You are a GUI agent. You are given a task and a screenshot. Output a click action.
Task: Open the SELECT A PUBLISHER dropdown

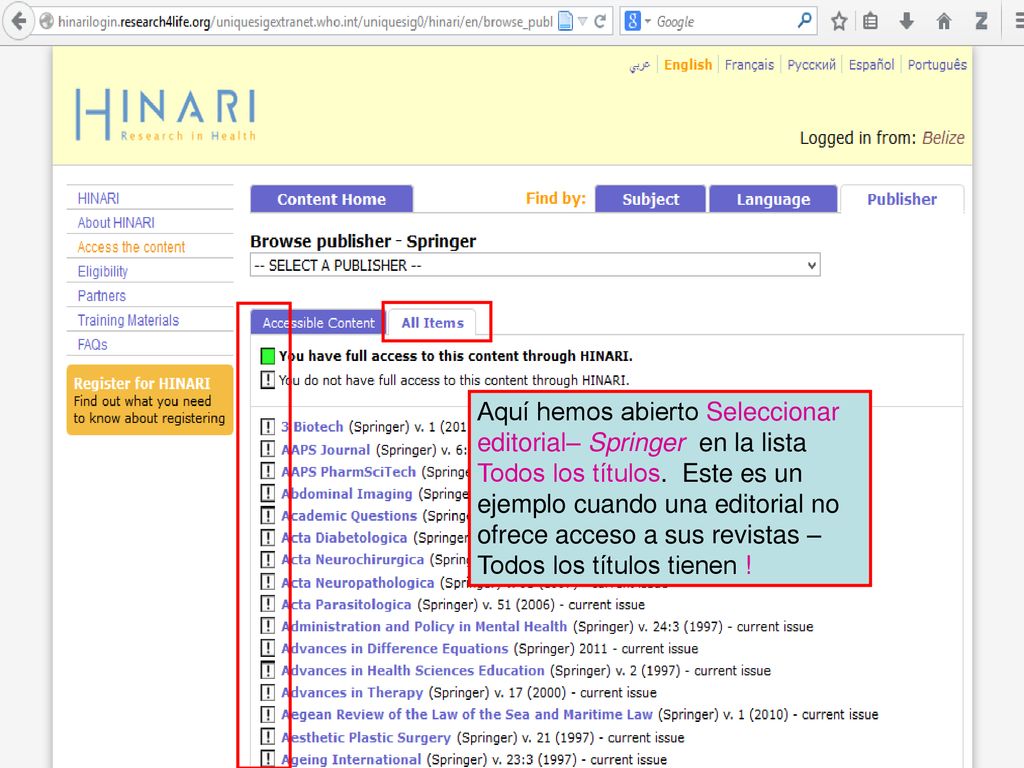(x=535, y=265)
